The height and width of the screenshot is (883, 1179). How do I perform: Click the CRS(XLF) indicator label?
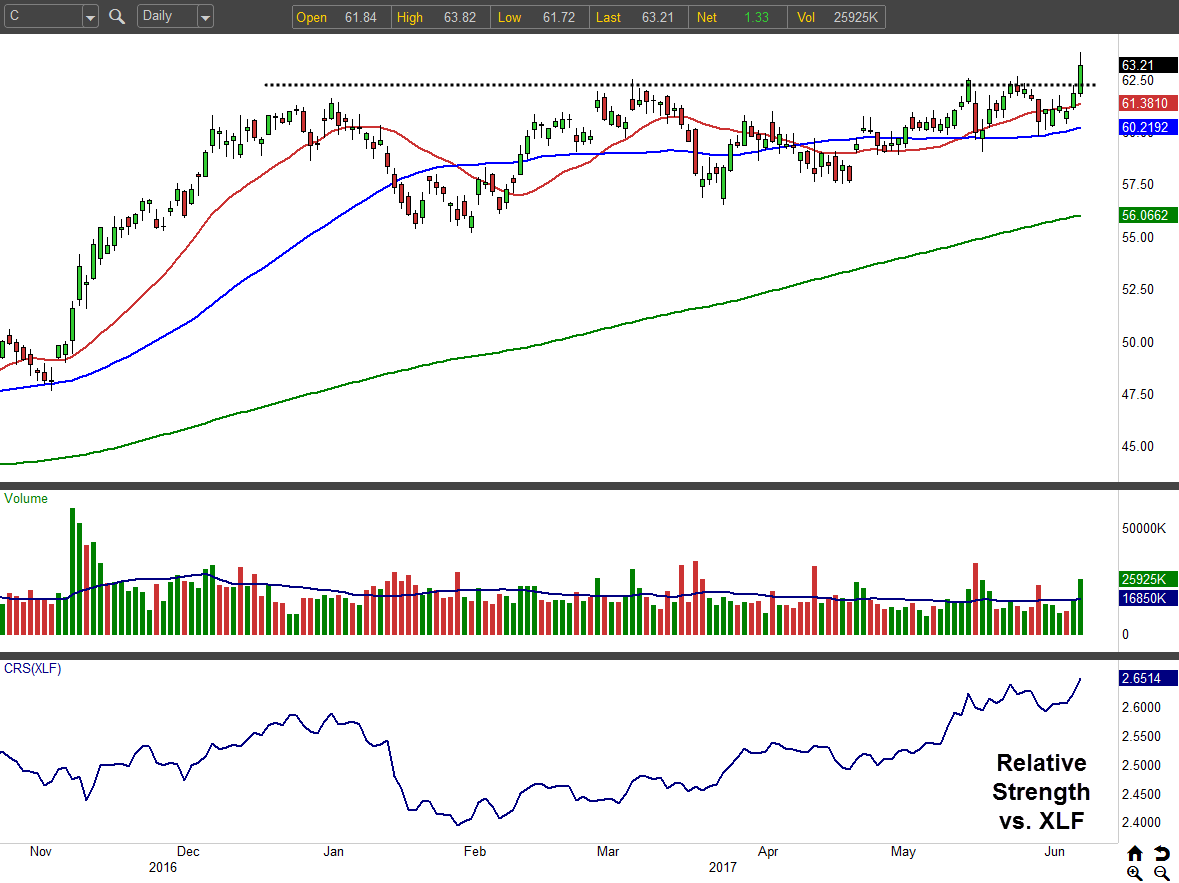33,668
